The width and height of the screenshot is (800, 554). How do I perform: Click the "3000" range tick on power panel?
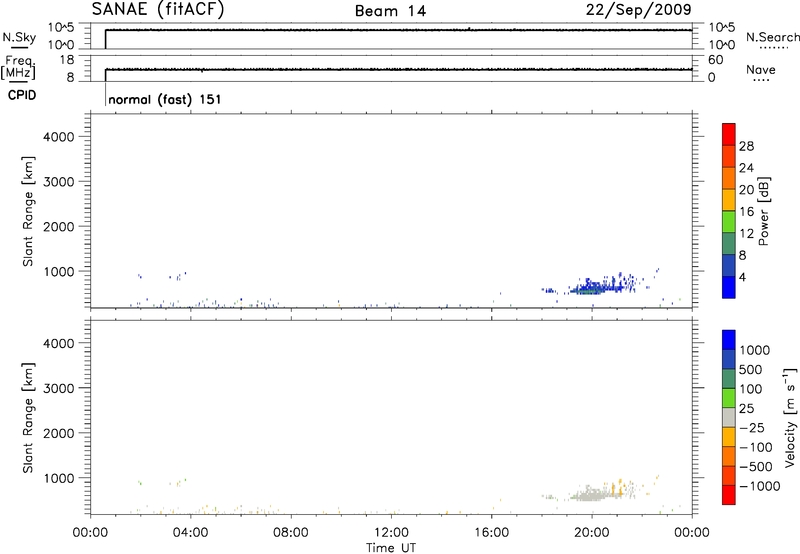59,182
